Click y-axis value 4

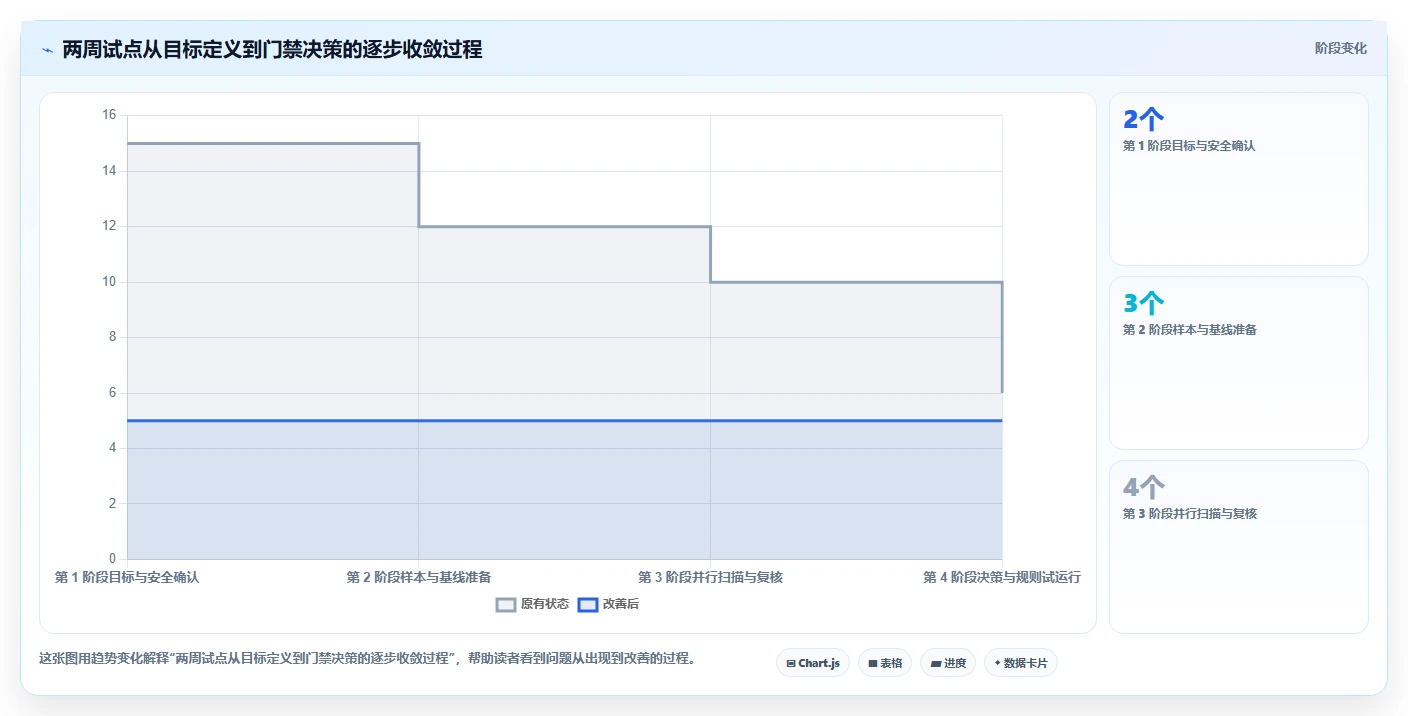(x=112, y=448)
